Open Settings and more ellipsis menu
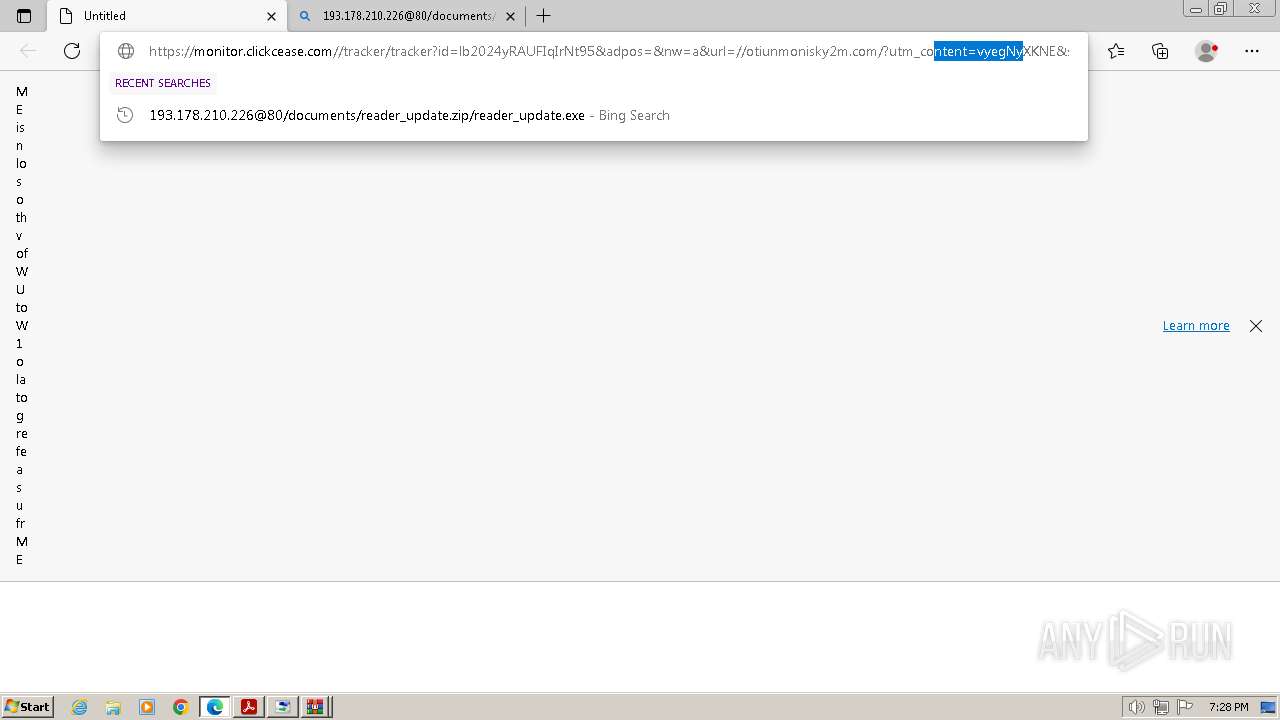Image resolution: width=1280 pixels, height=720 pixels. 1252,51
